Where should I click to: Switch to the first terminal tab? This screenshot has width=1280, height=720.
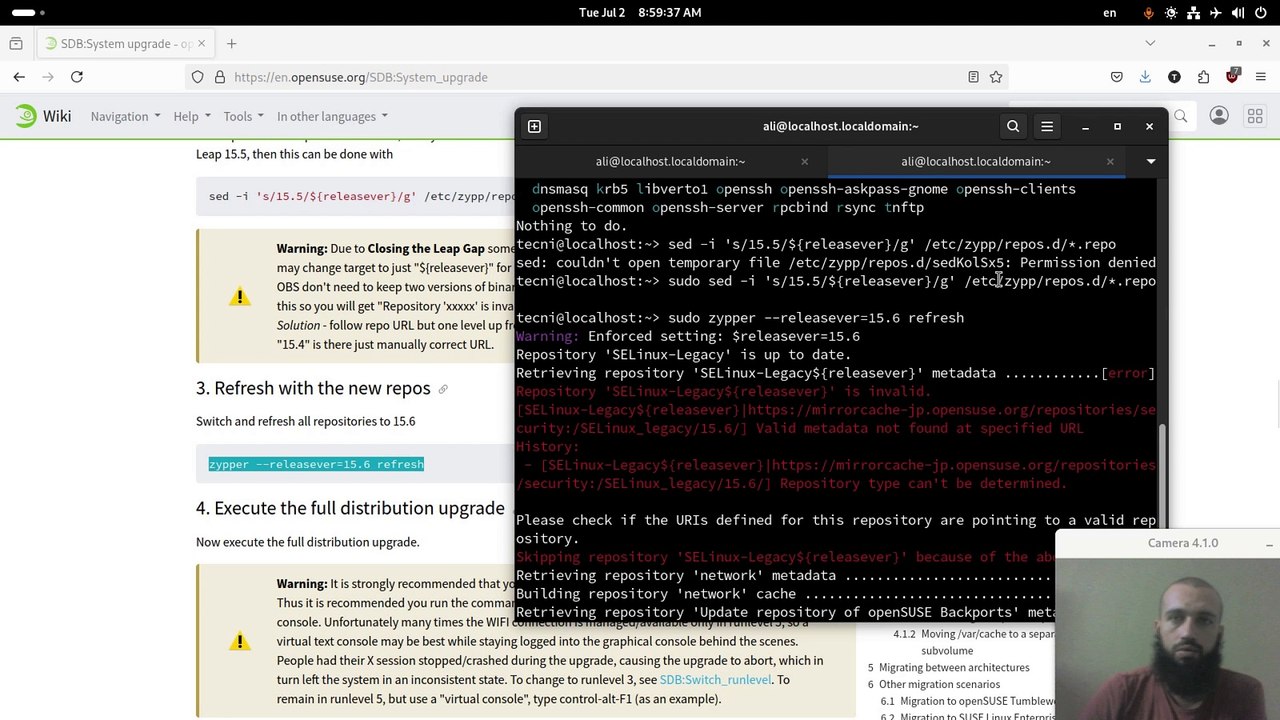click(670, 161)
